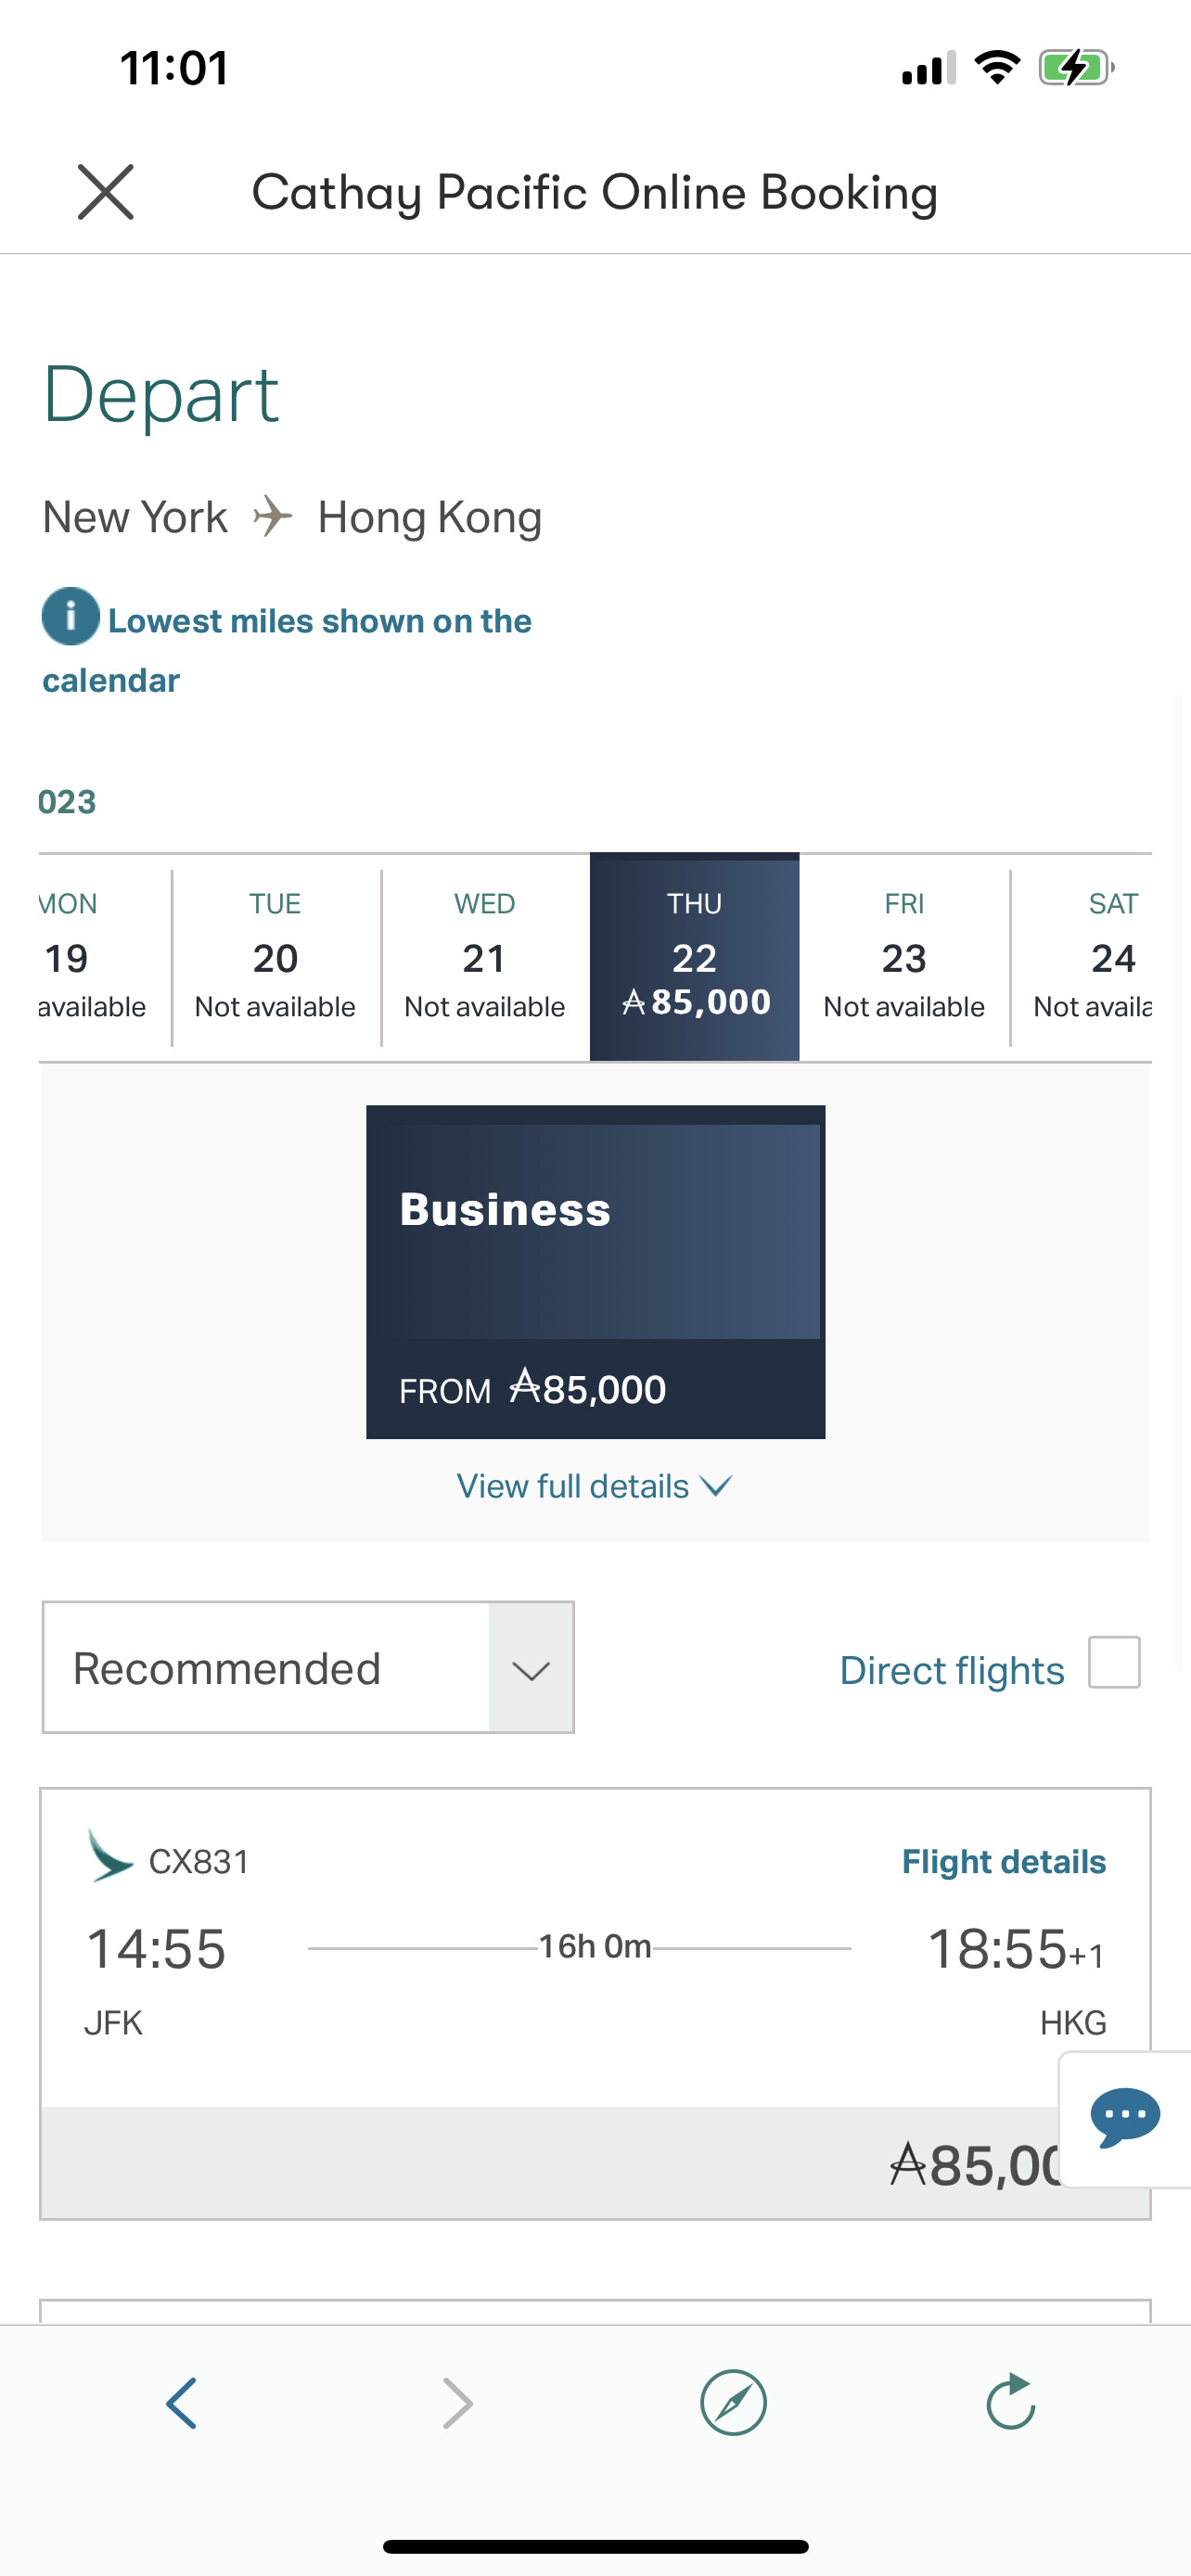This screenshot has height=2576, width=1191.
Task: Open Flight details for CX831
Action: [1003, 1862]
